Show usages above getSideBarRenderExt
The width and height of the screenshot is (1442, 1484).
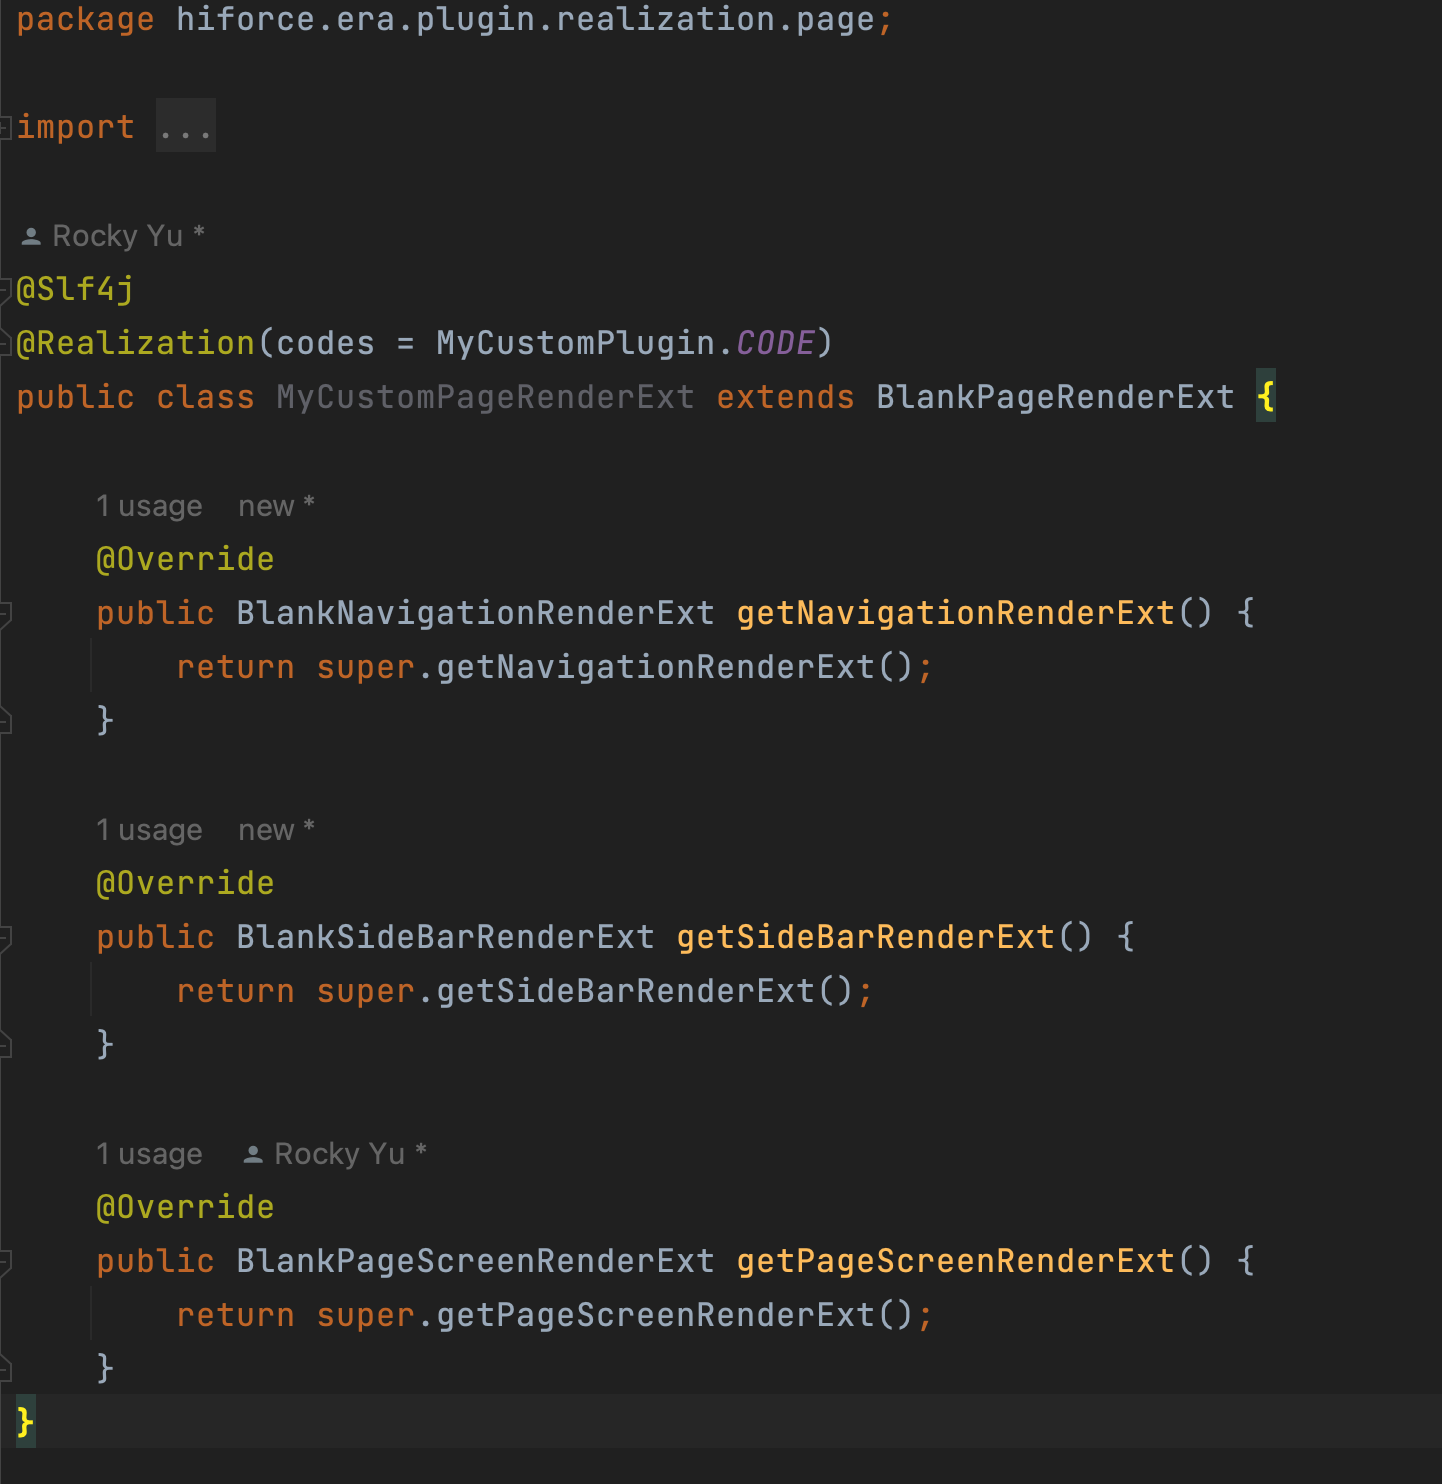click(149, 830)
